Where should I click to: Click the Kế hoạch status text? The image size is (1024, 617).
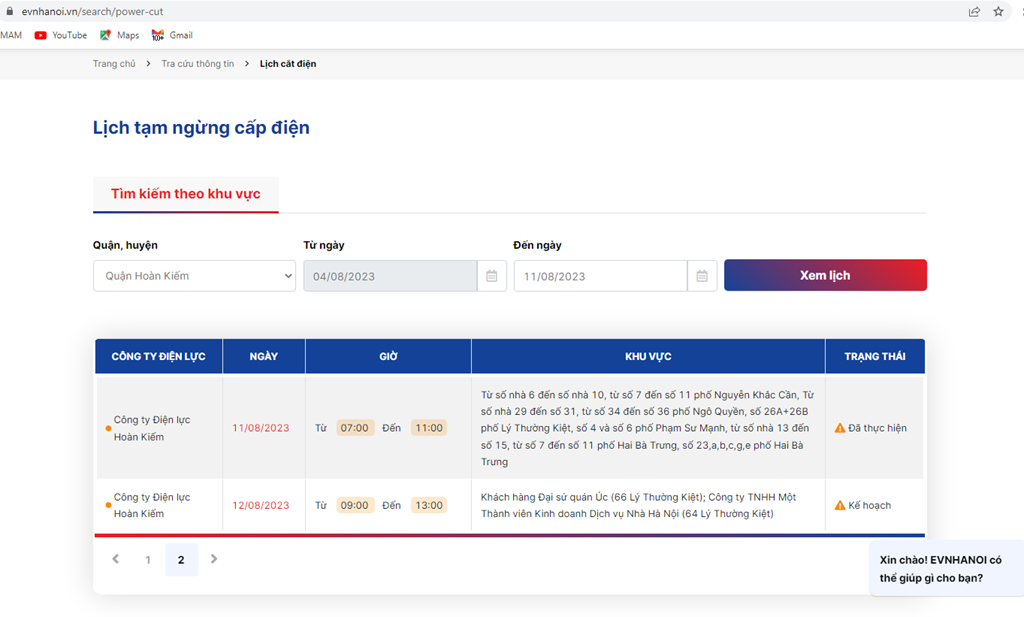point(869,505)
